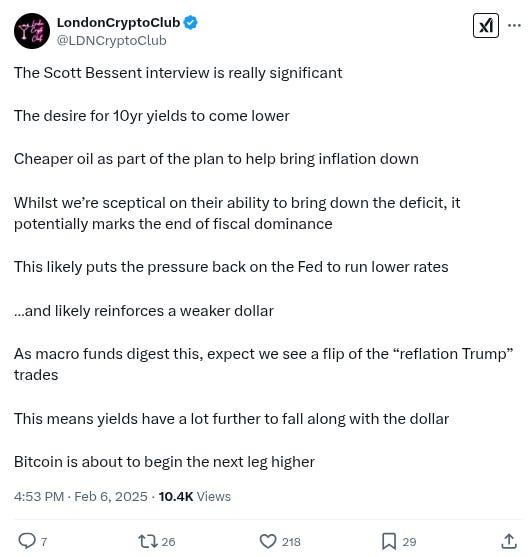Open the share upload arrow icon

pyautogui.click(x=509, y=541)
